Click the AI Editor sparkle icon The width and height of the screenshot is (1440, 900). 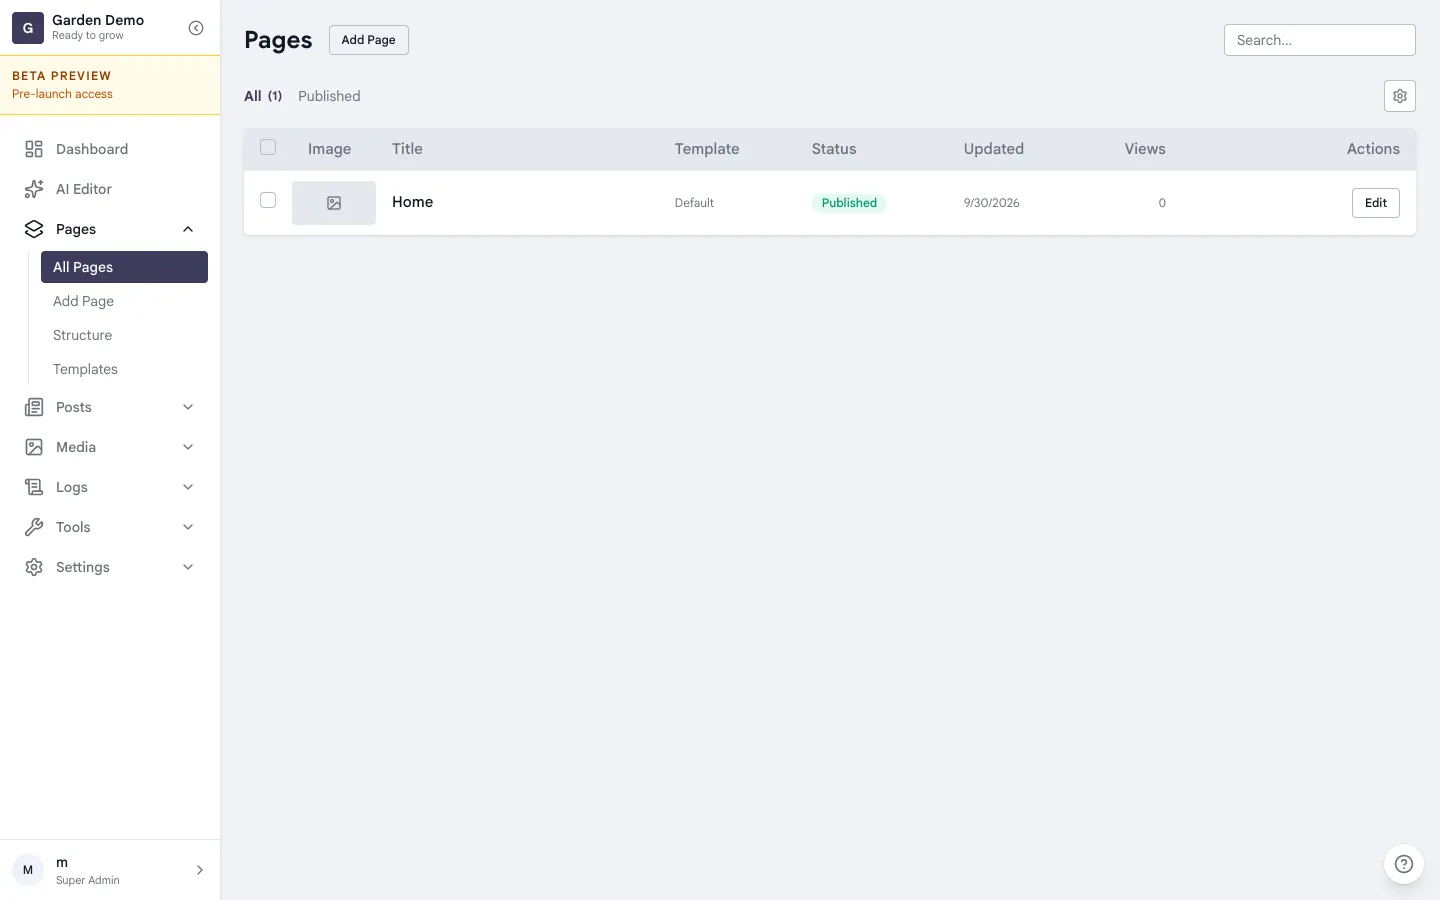34,189
